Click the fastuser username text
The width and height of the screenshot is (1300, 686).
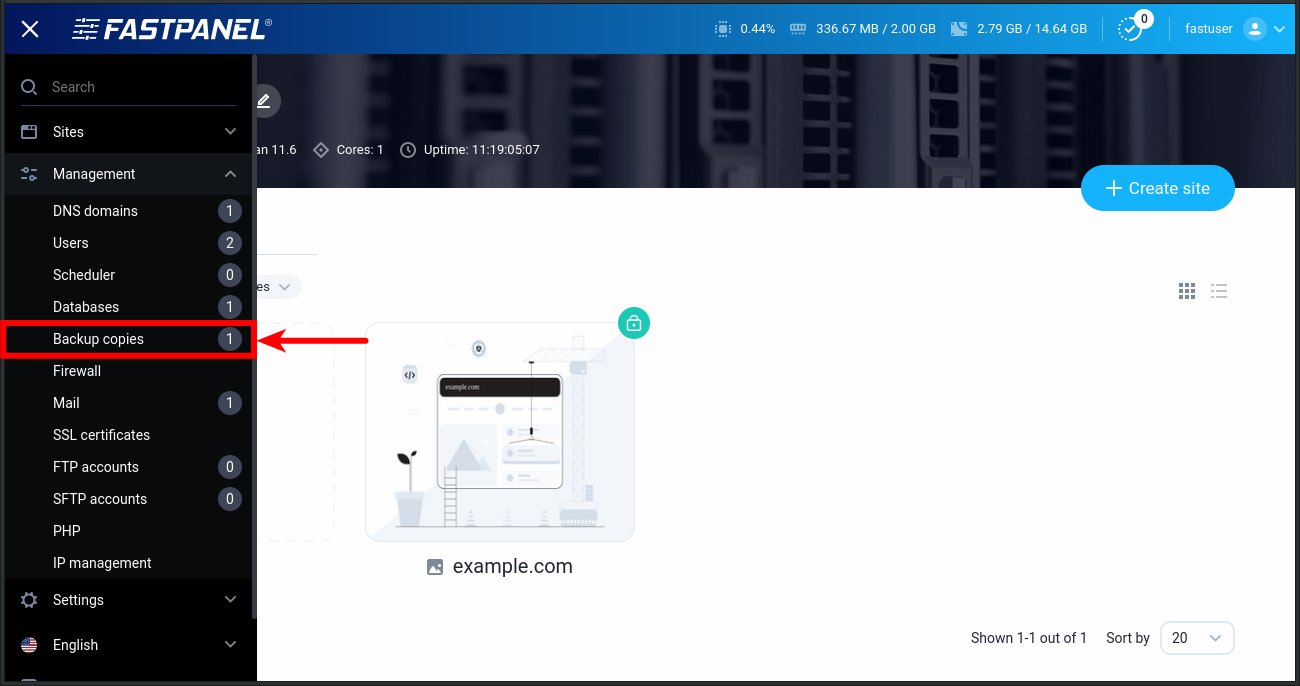point(1209,29)
